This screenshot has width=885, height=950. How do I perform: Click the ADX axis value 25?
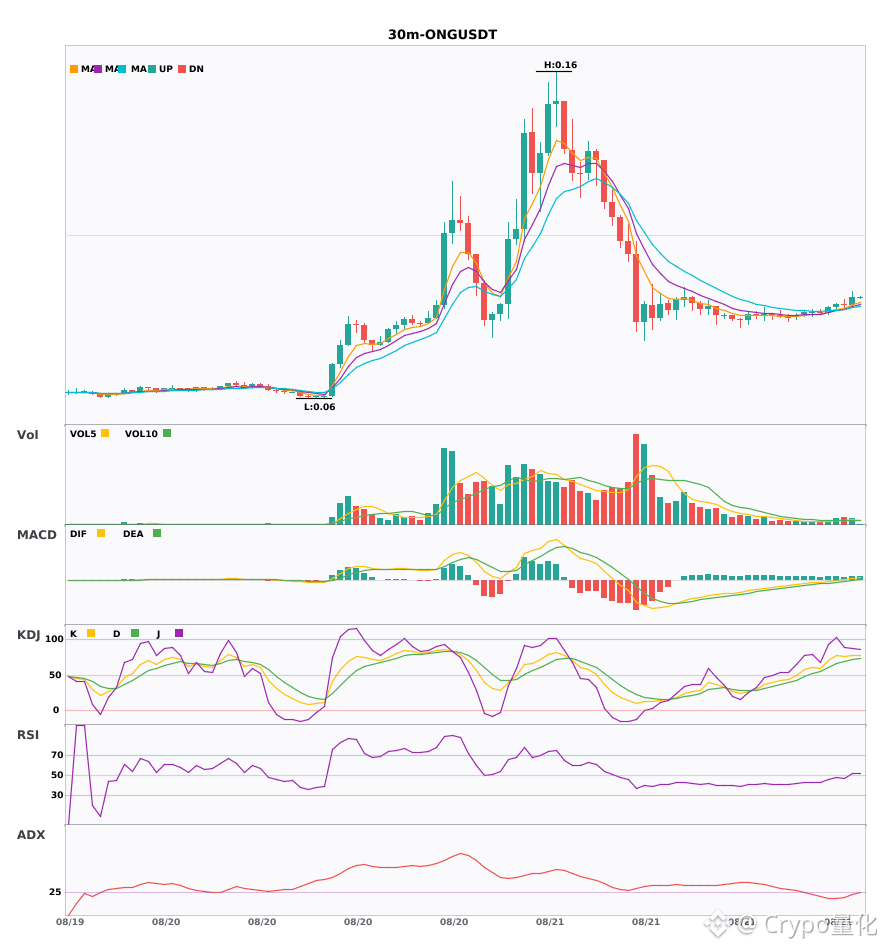click(x=55, y=892)
